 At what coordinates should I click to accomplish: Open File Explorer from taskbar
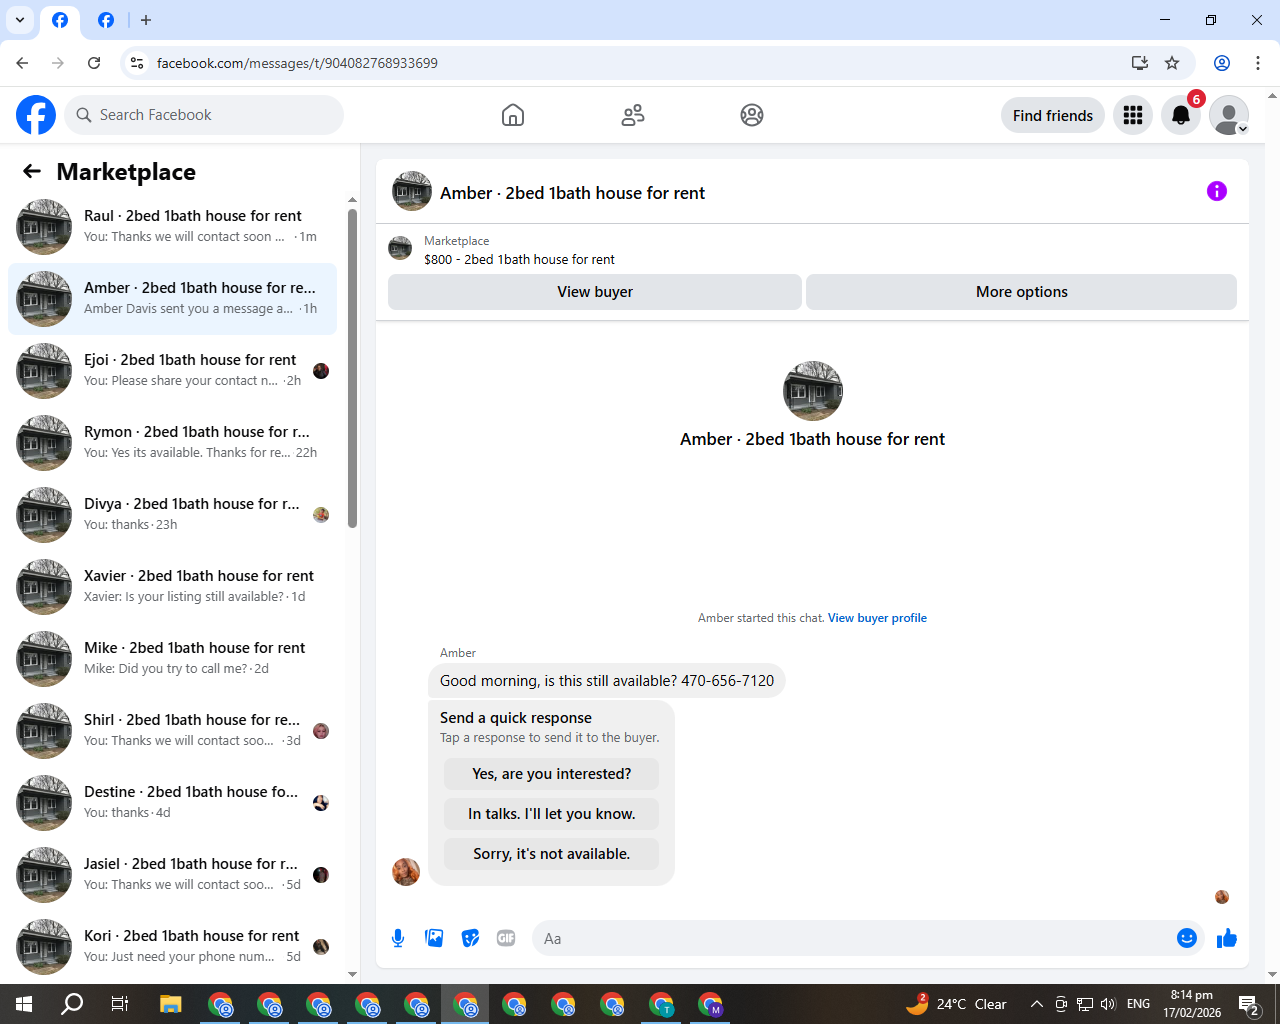coord(170,1004)
